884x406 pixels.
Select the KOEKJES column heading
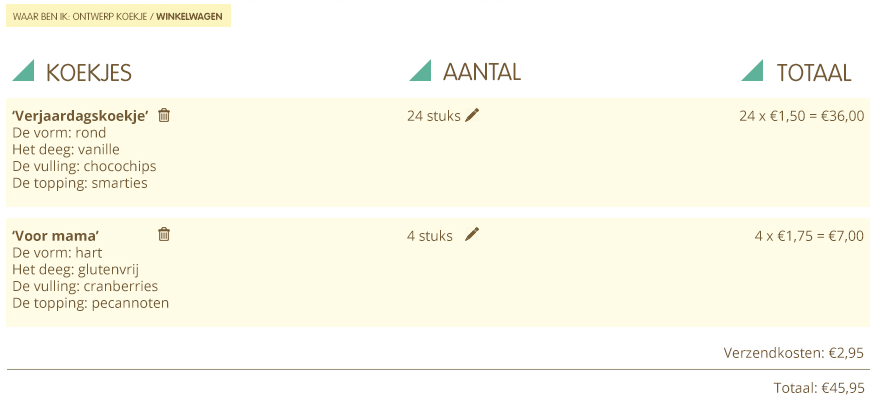(89, 72)
